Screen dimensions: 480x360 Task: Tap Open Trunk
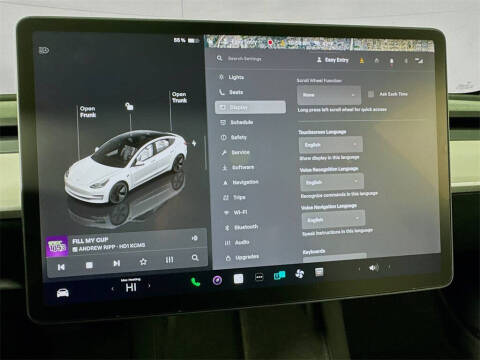pos(179,97)
